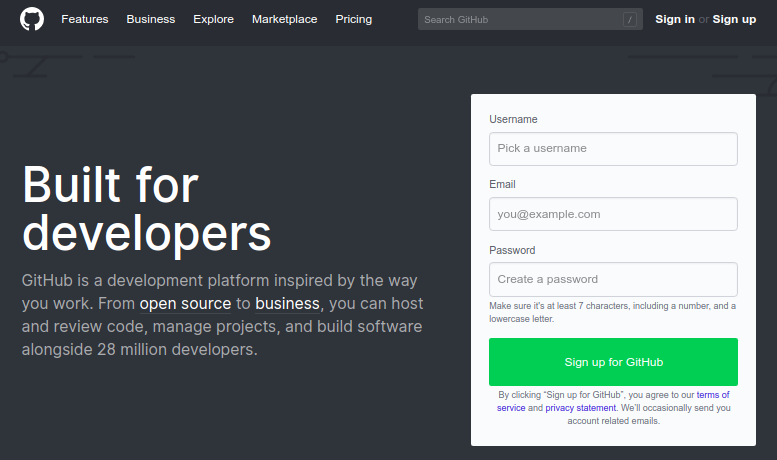Click the Sign up header link
The image size is (777, 460).
[x=734, y=19]
